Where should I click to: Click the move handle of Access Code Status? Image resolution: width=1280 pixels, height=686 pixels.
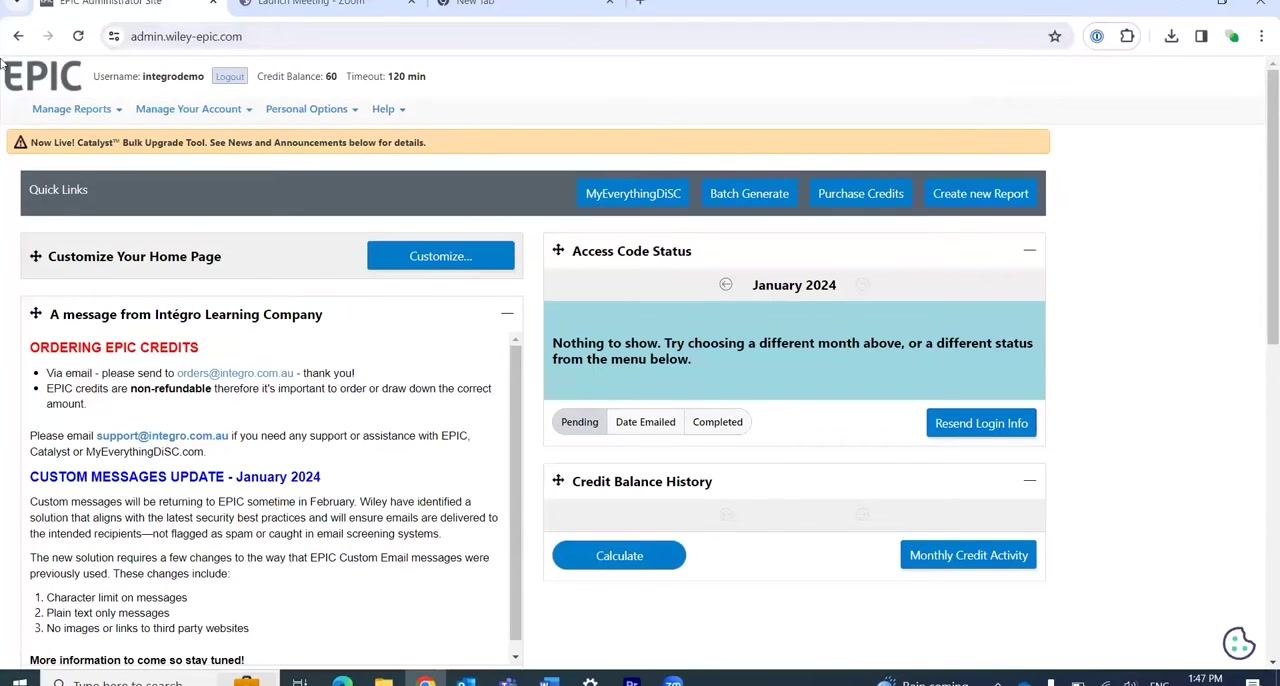tap(558, 250)
